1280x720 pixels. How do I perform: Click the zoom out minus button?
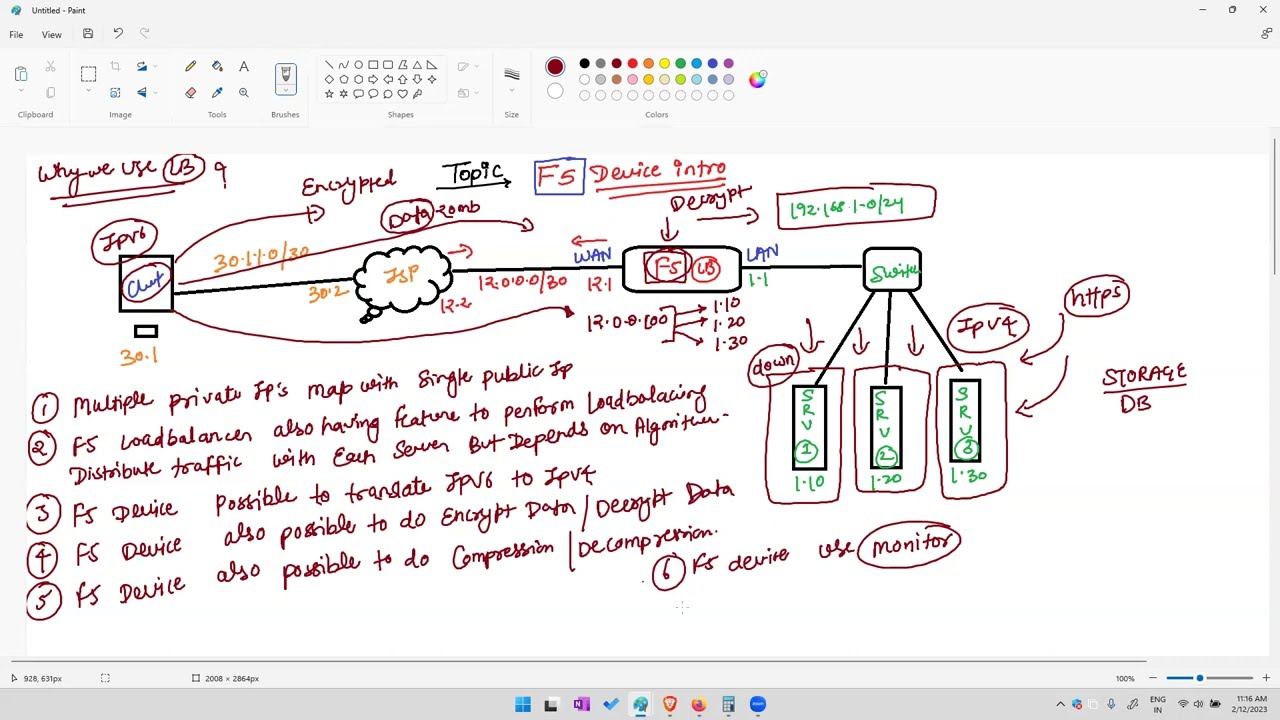[x=1152, y=678]
